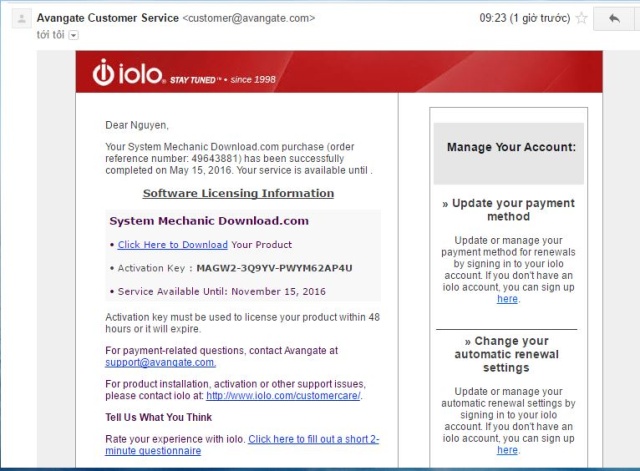Image resolution: width=640 pixels, height=471 pixels.
Task: Click the 'Dear Nguyen,' greeting
Action: click(x=137, y=125)
